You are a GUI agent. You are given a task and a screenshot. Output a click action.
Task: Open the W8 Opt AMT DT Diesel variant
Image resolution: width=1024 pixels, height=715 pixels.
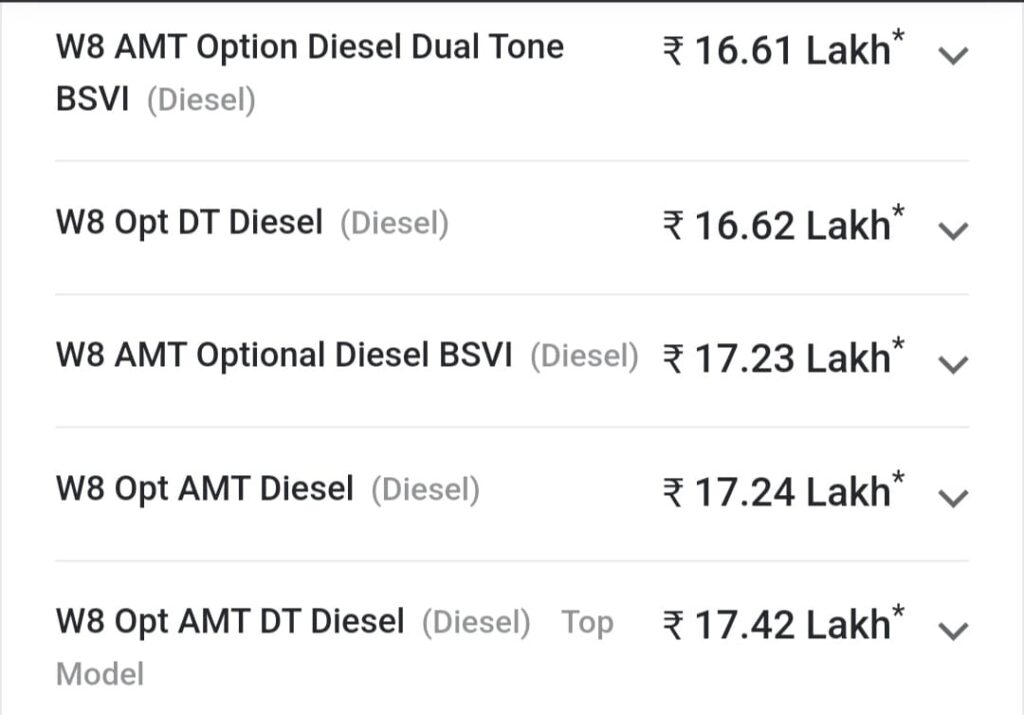pos(230,621)
